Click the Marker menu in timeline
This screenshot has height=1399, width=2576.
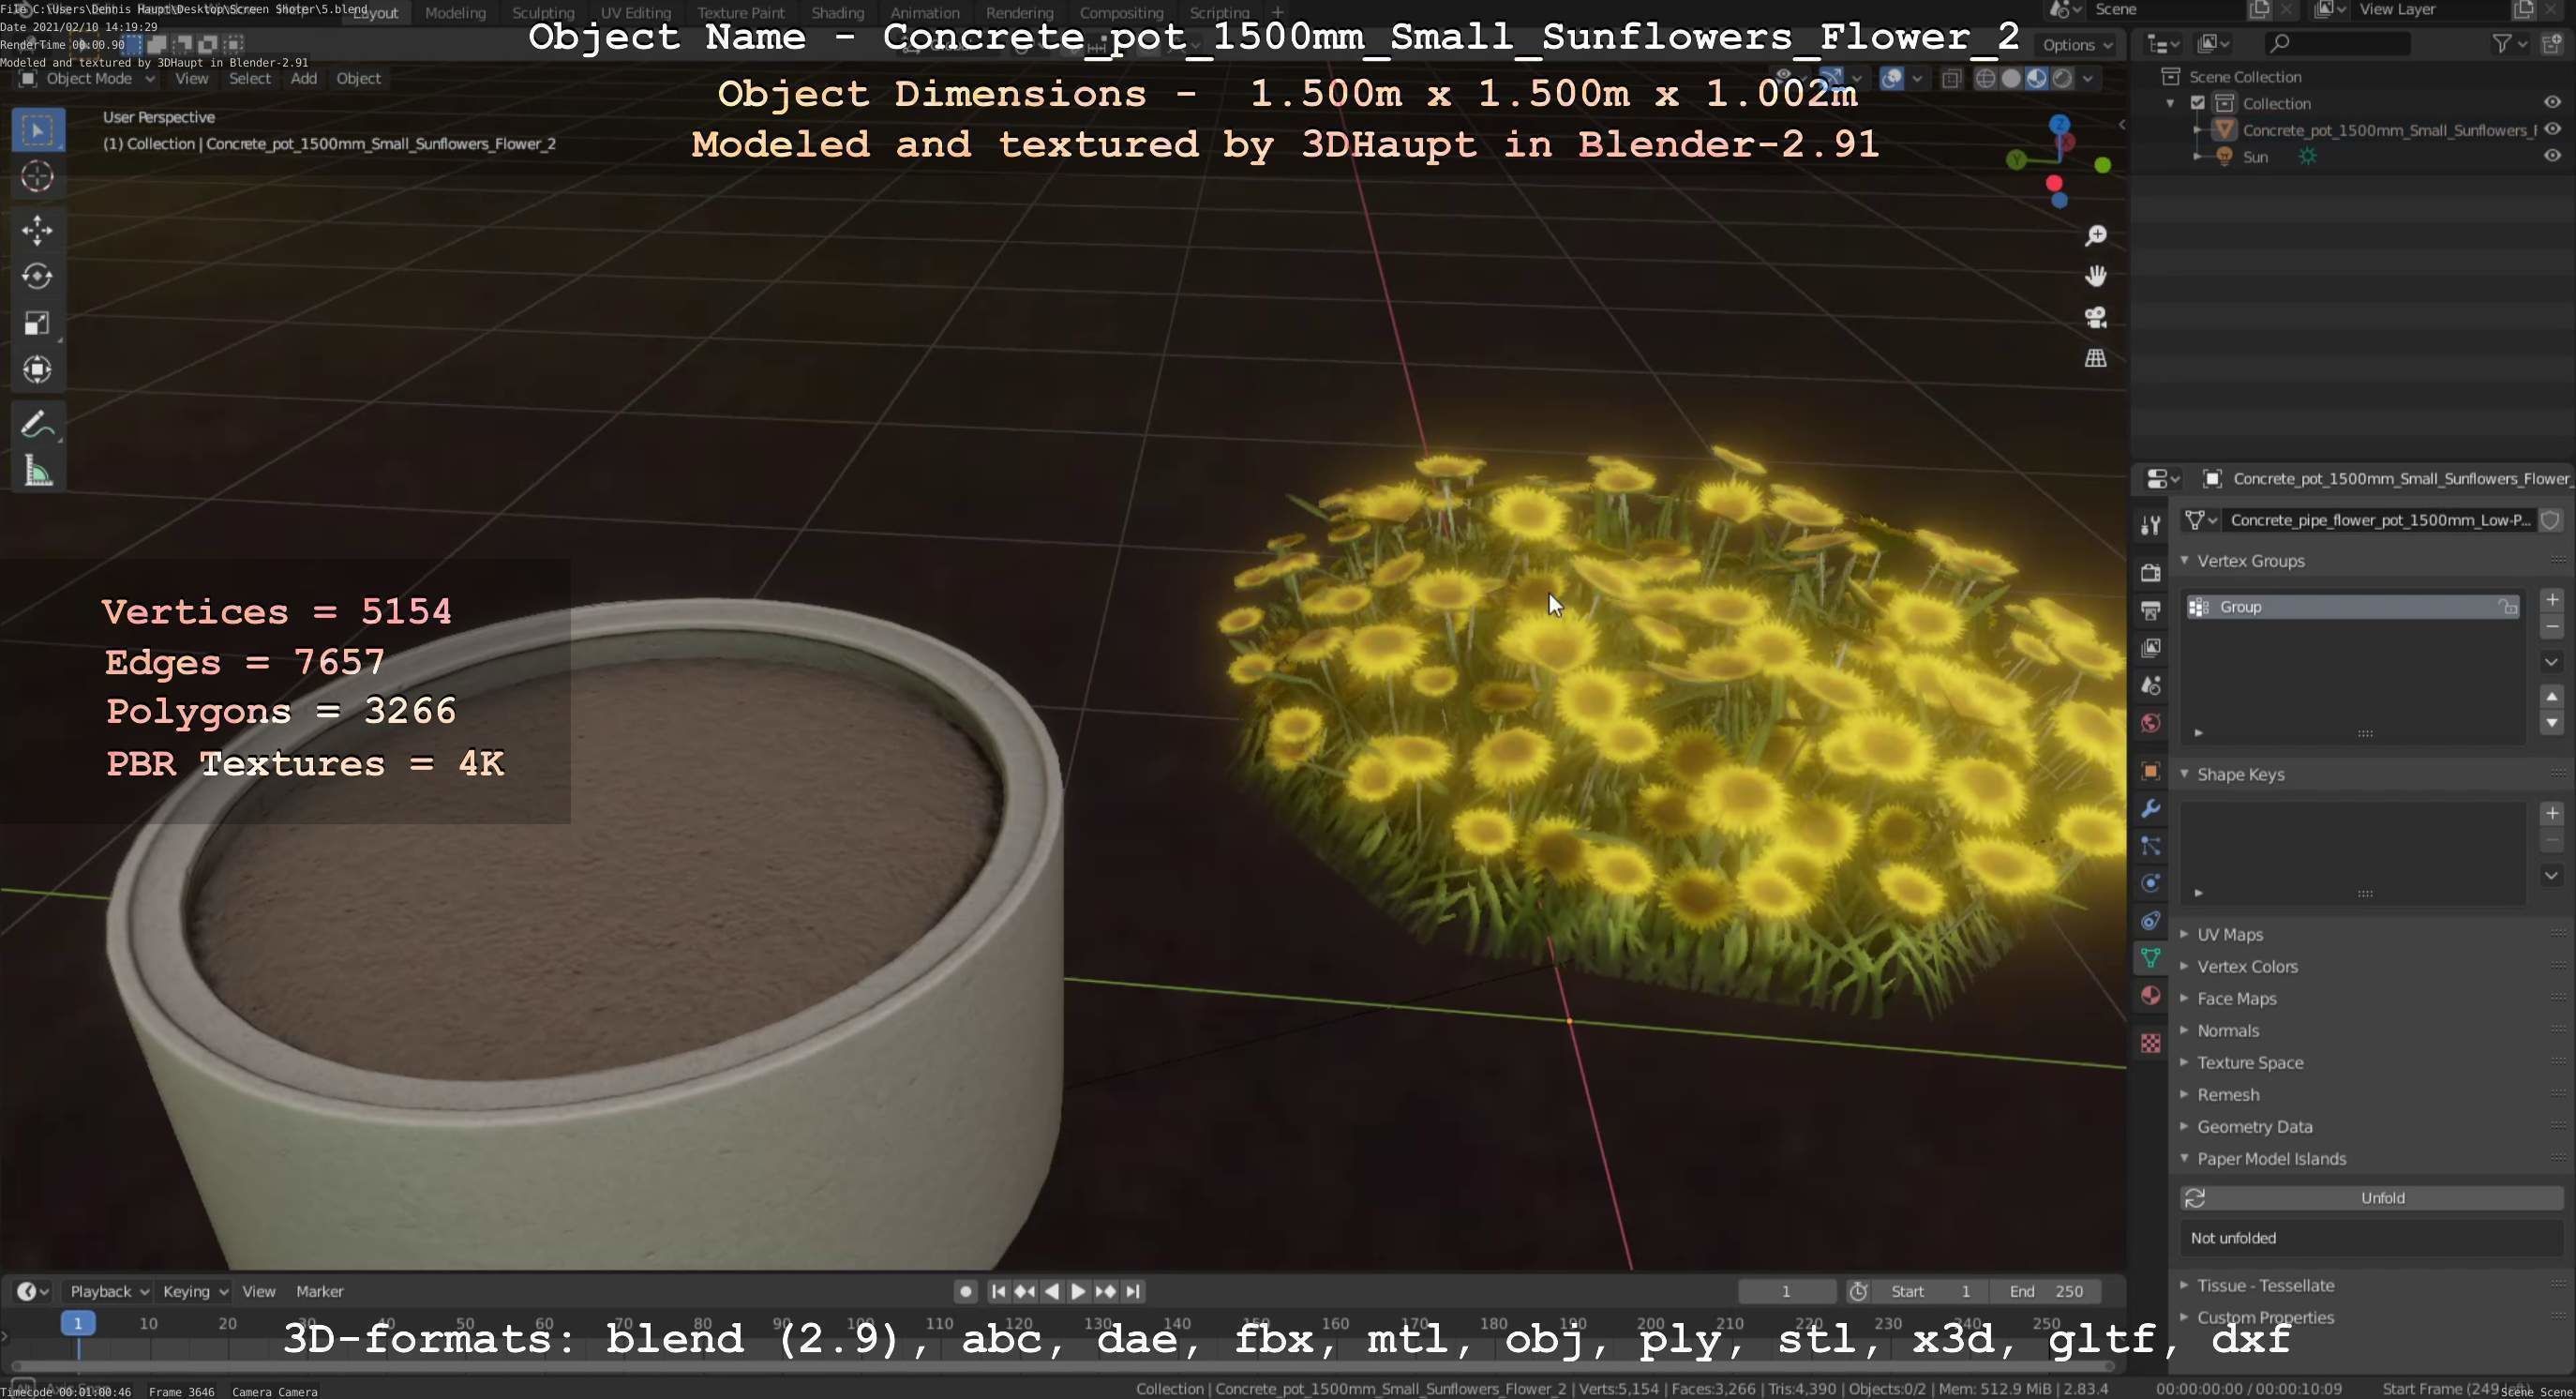point(320,1291)
